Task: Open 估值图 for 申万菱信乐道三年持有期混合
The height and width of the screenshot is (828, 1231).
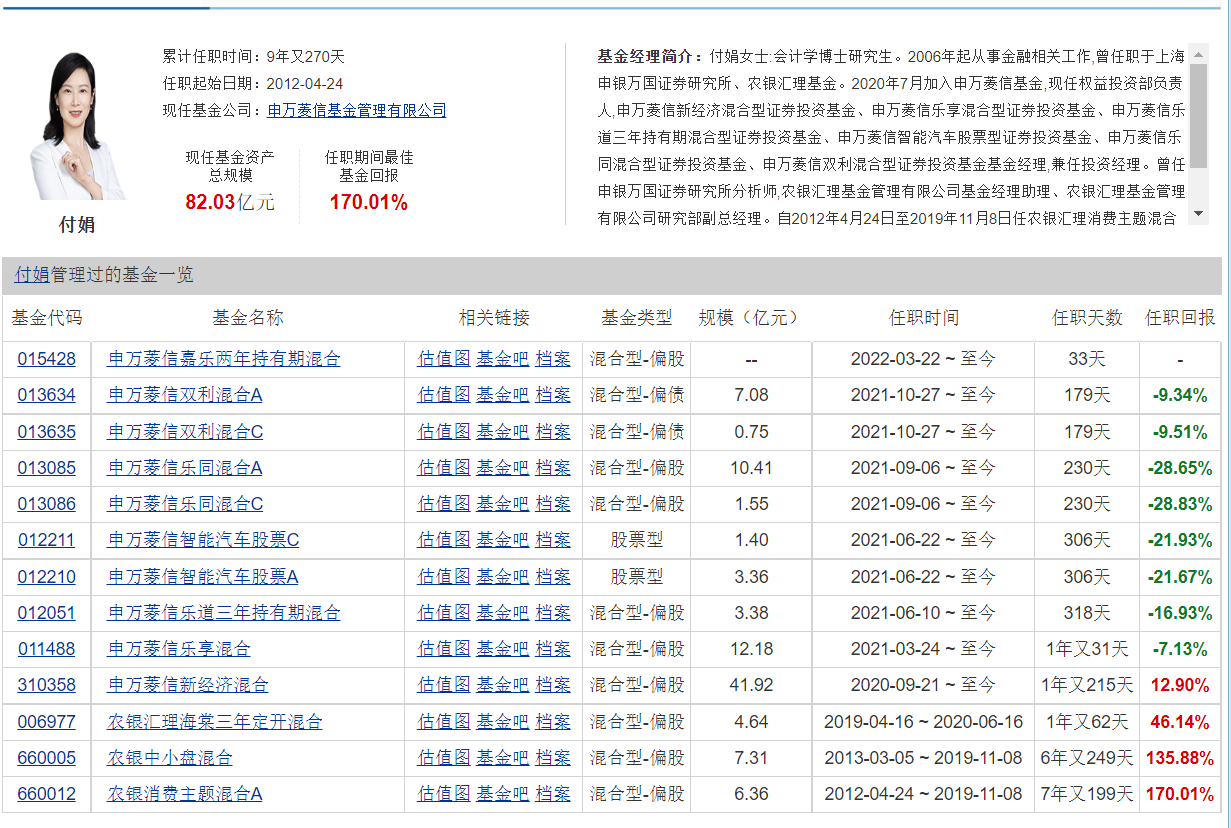Action: click(443, 613)
